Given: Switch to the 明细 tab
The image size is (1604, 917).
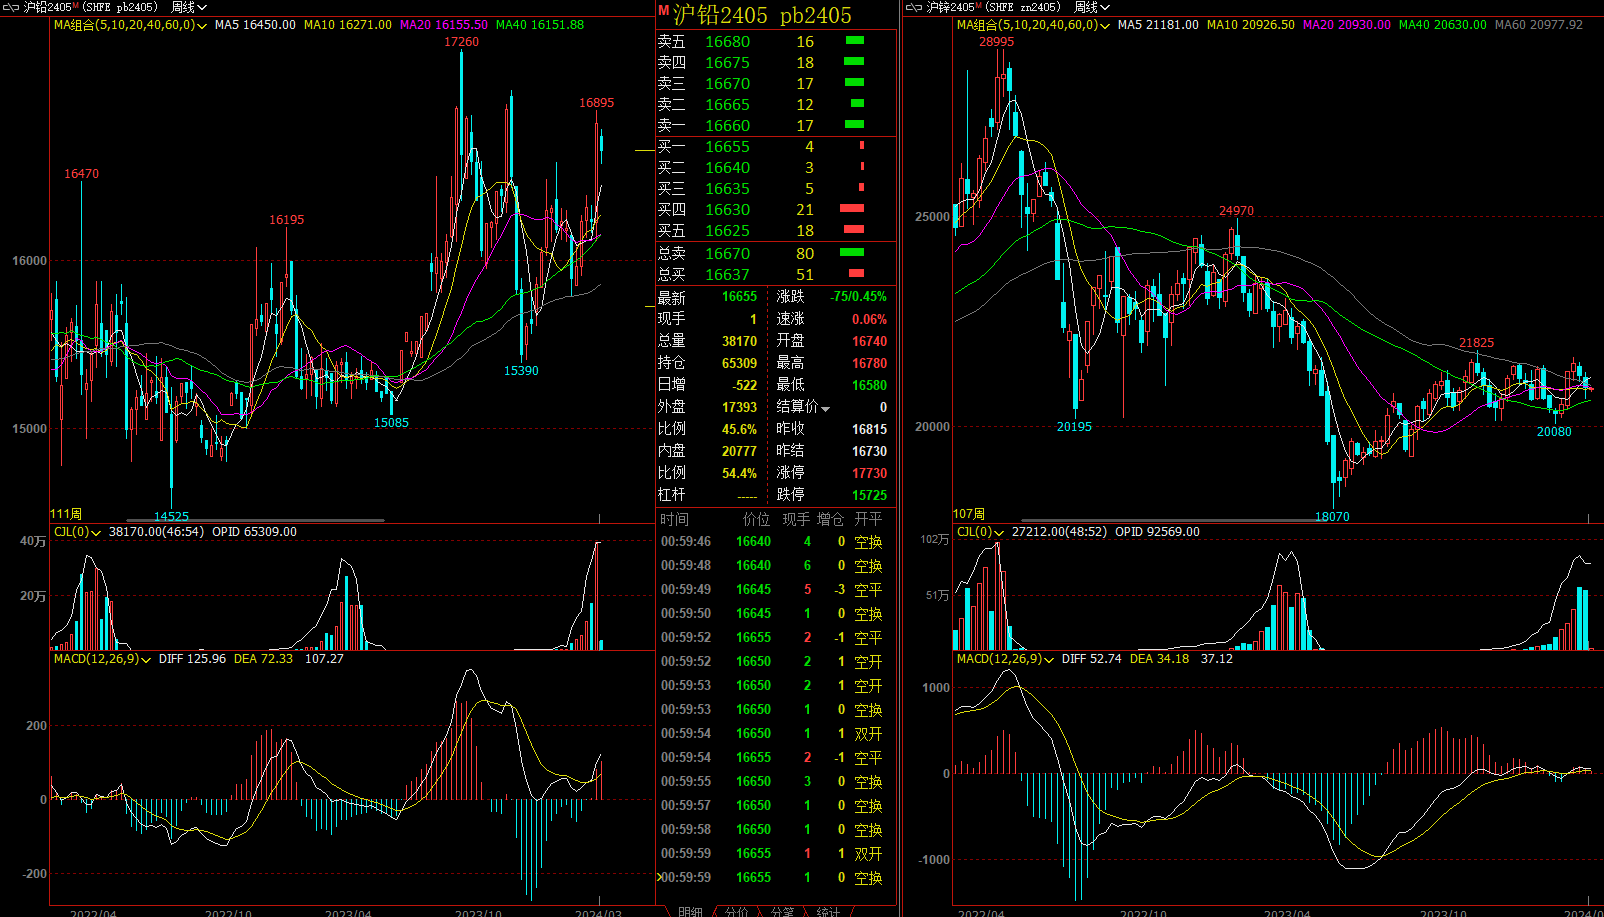Looking at the screenshot, I should point(690,911).
